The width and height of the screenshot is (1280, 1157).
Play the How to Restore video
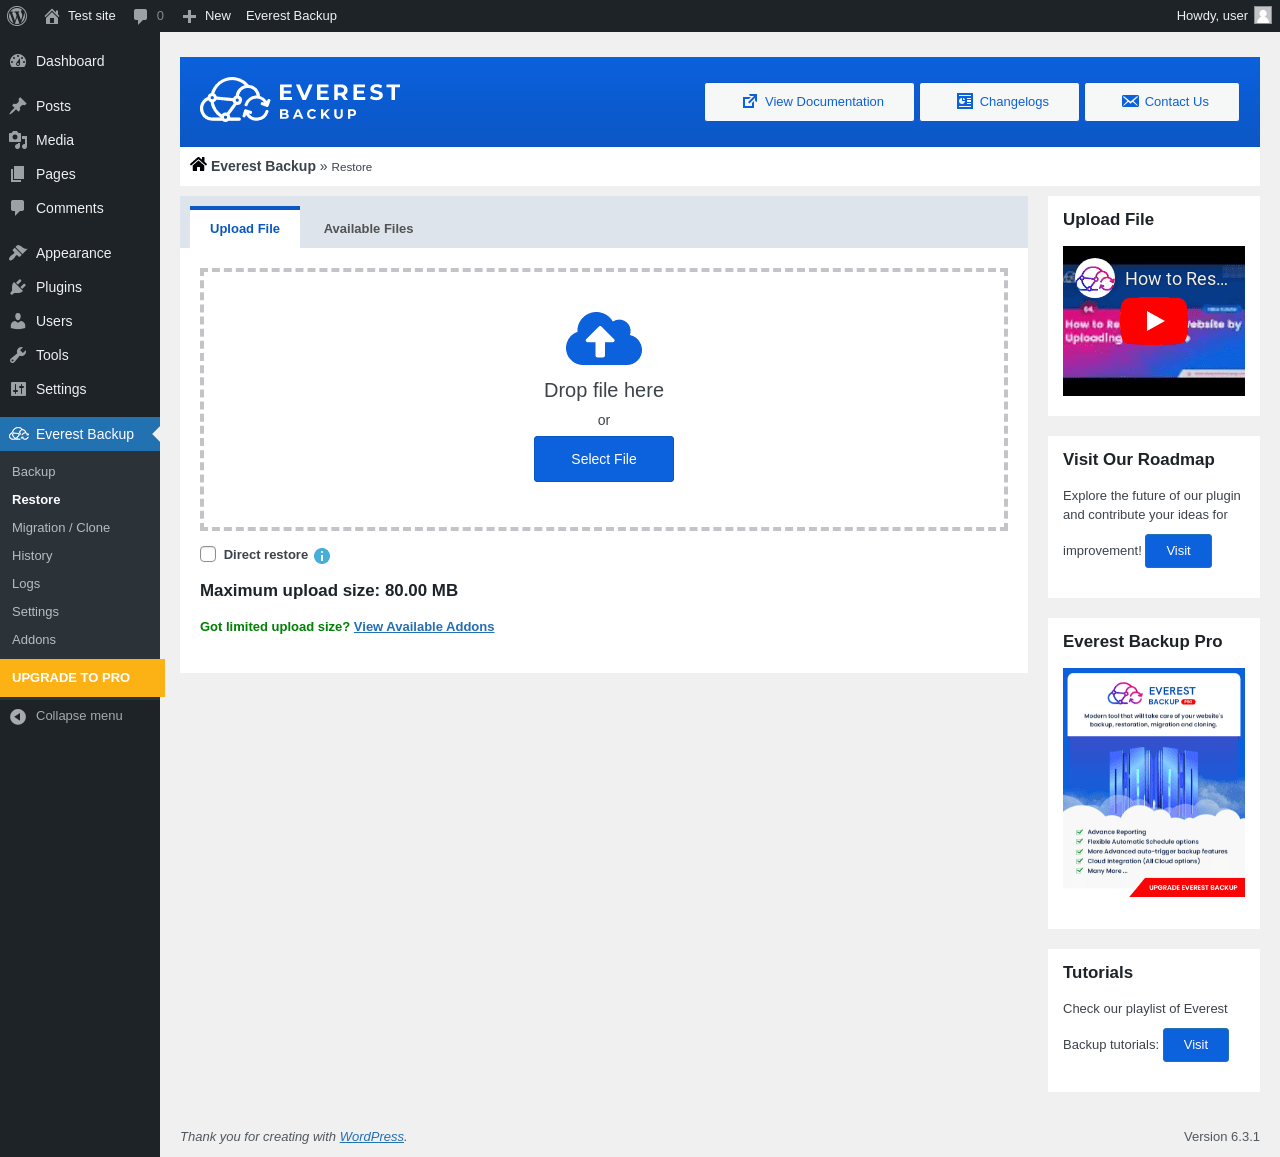point(1154,321)
